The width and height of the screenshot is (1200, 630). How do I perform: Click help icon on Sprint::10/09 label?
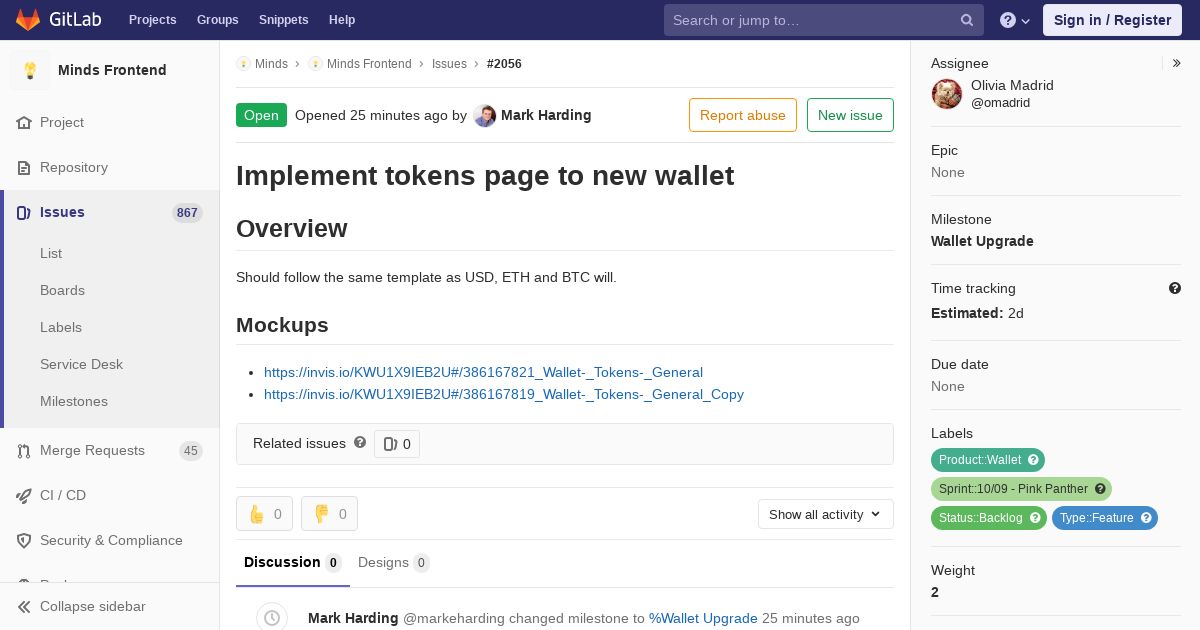point(1100,489)
